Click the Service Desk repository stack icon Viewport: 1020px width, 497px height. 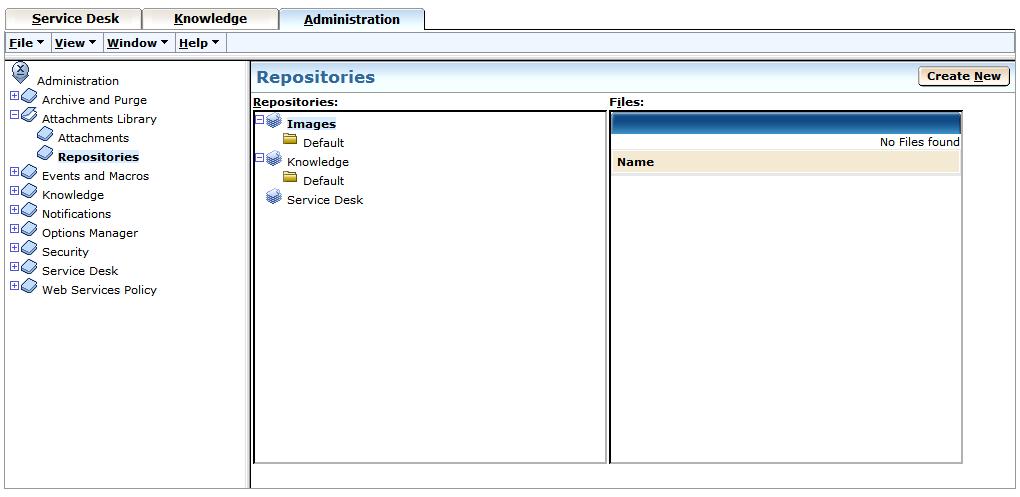click(273, 198)
